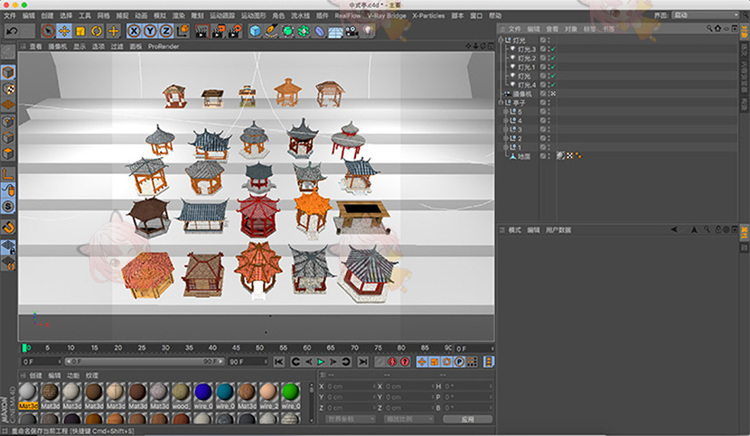Select the 地面 object in the tree
Screen dimensions: 750x436
tap(527, 157)
